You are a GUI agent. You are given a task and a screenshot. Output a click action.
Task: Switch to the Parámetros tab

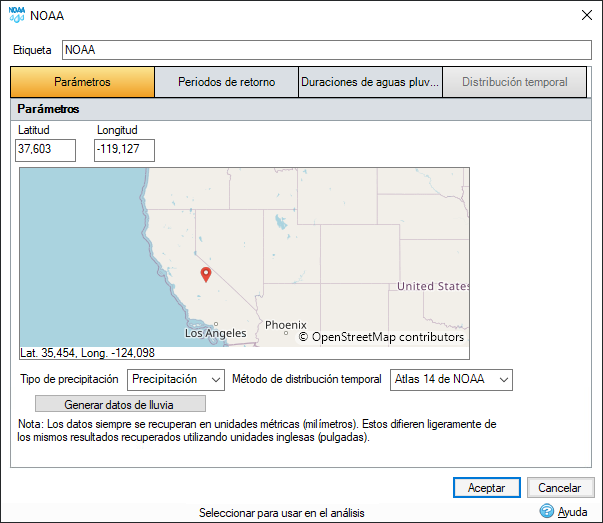(x=82, y=82)
